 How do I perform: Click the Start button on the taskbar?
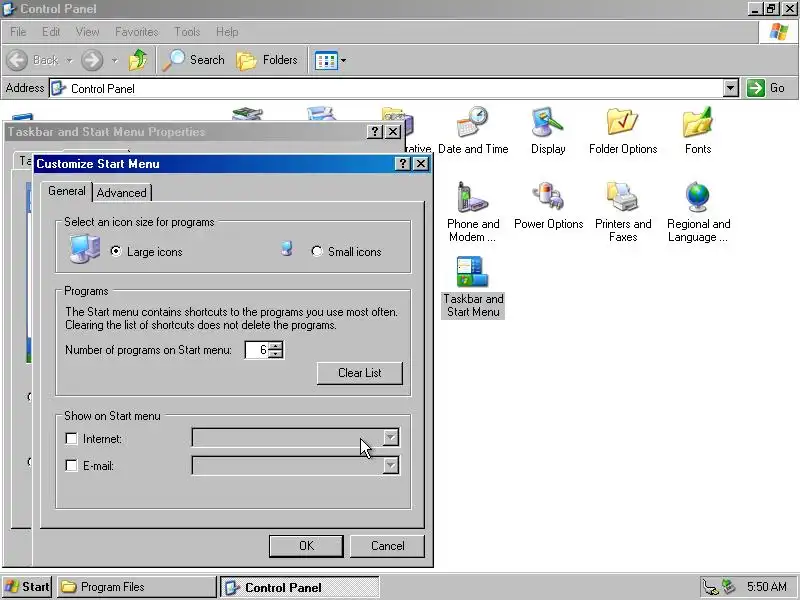click(x=27, y=587)
